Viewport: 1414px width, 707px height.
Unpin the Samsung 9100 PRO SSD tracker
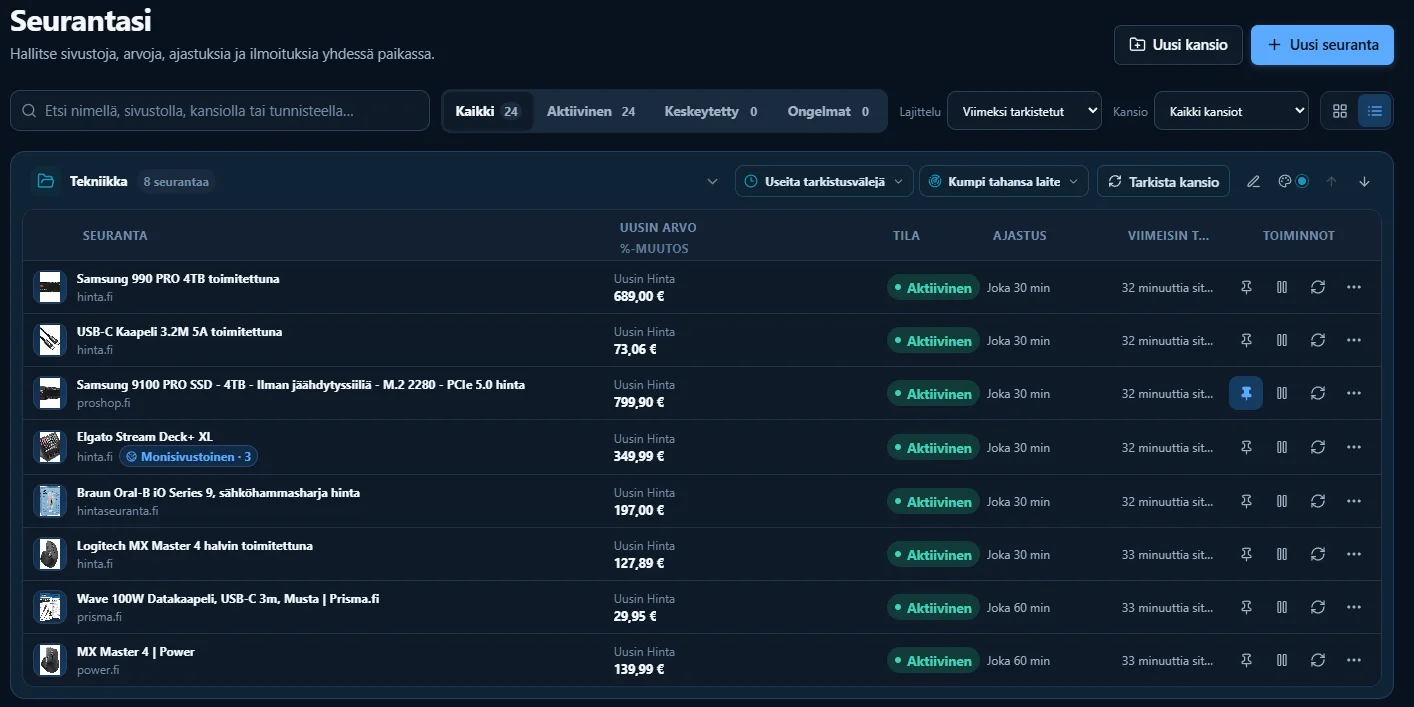(1246, 393)
